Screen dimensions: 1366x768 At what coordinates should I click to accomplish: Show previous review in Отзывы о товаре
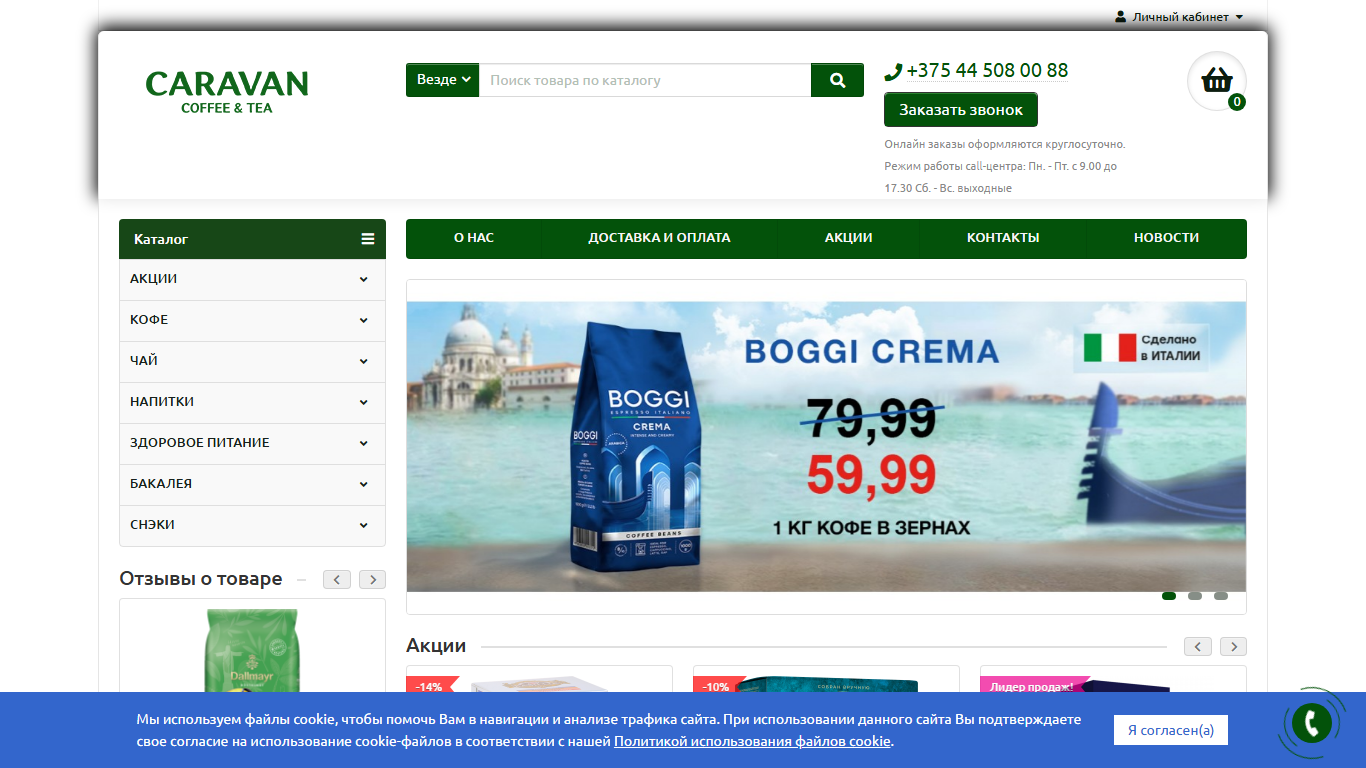pos(337,579)
